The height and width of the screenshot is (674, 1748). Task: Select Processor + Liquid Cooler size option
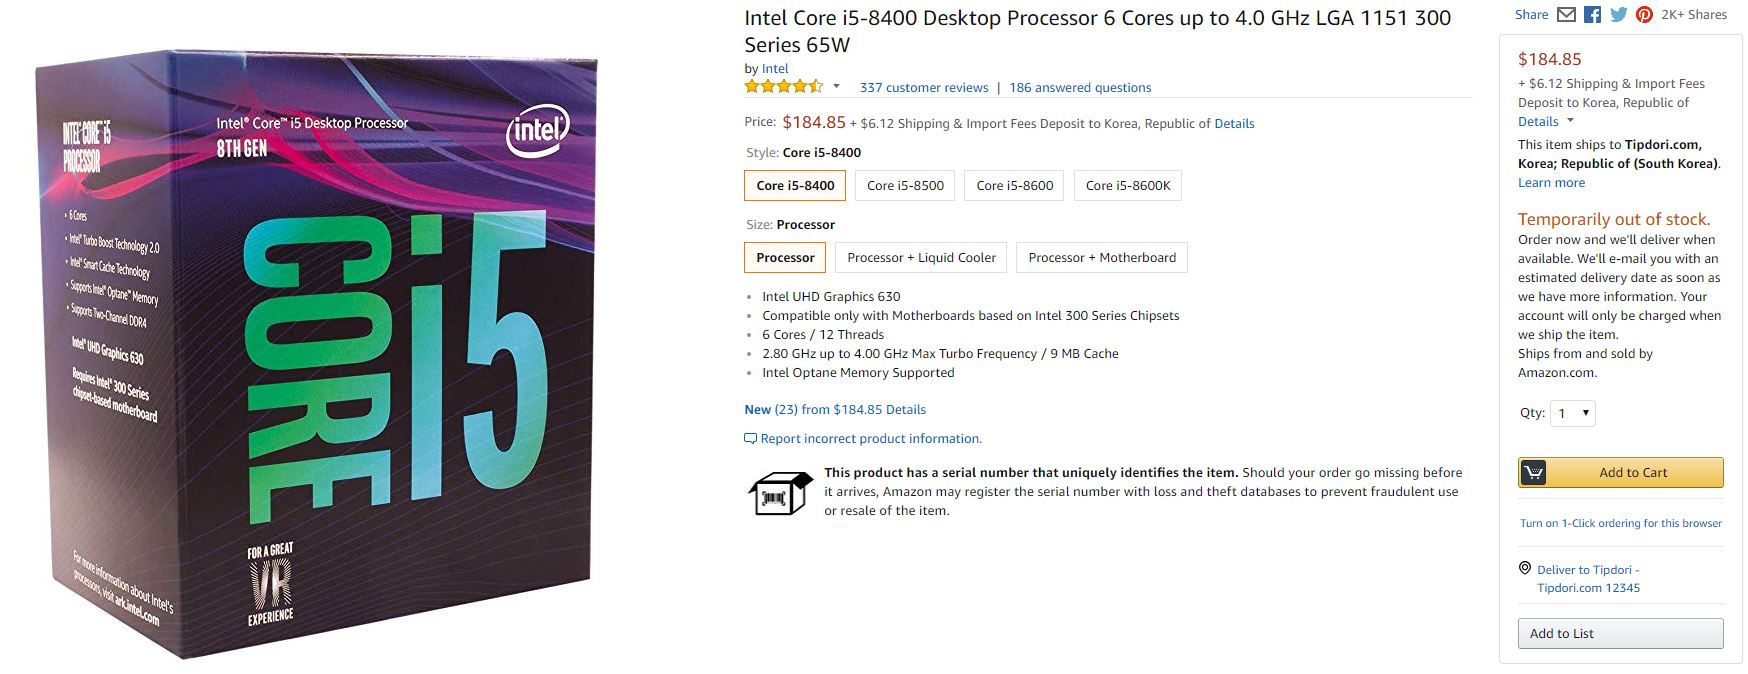pyautogui.click(x=921, y=258)
